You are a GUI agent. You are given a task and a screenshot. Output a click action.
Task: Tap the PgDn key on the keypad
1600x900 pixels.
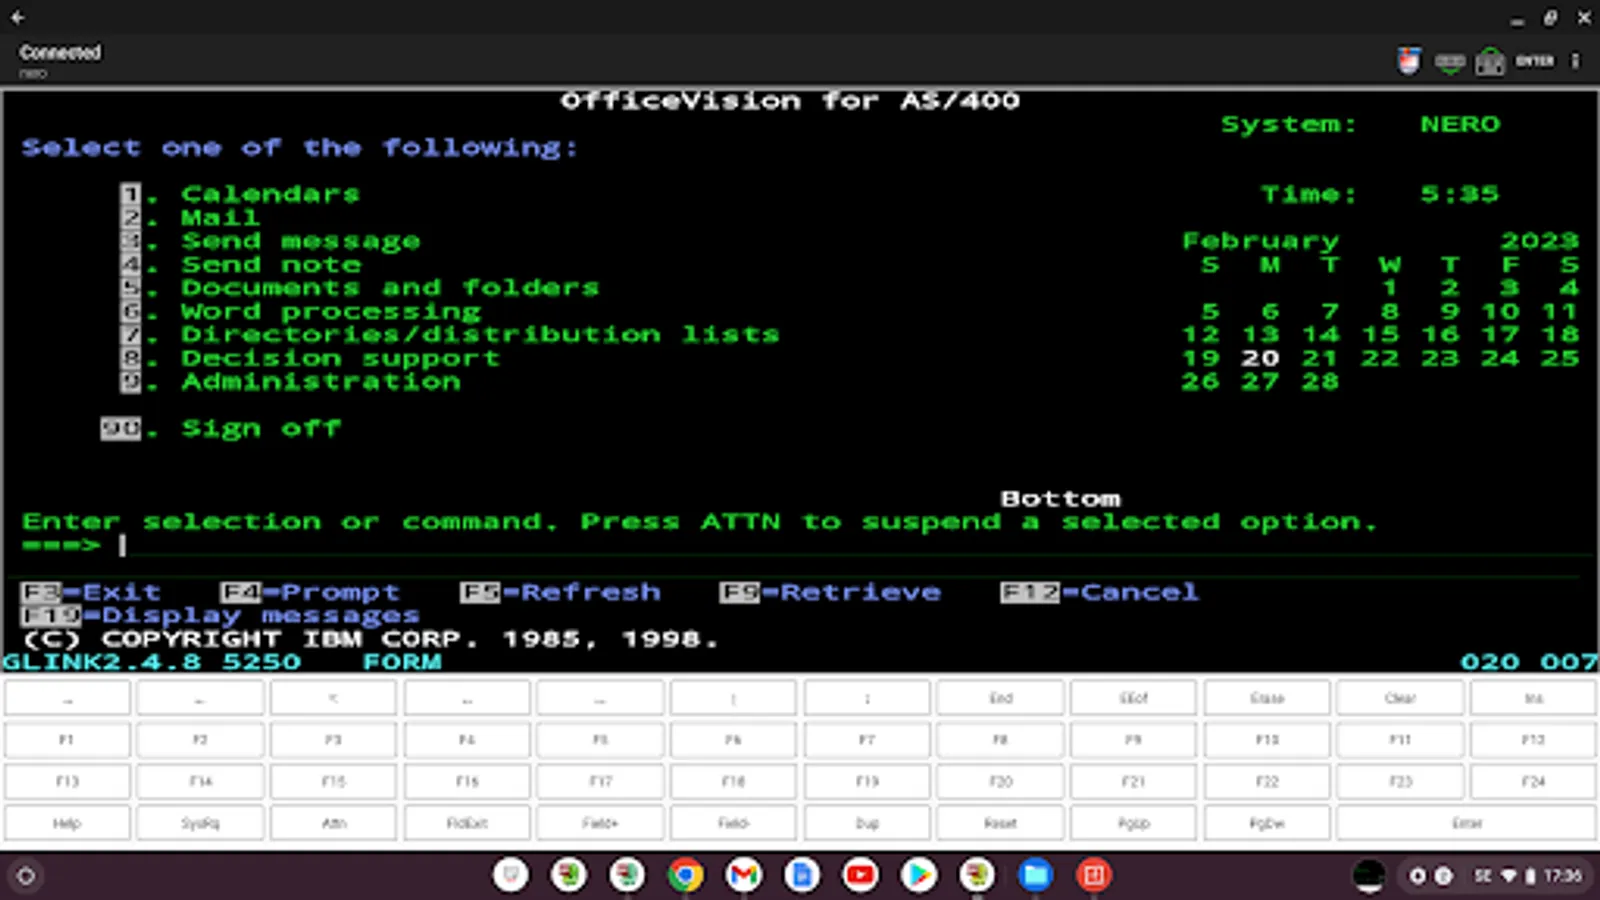1267,824
